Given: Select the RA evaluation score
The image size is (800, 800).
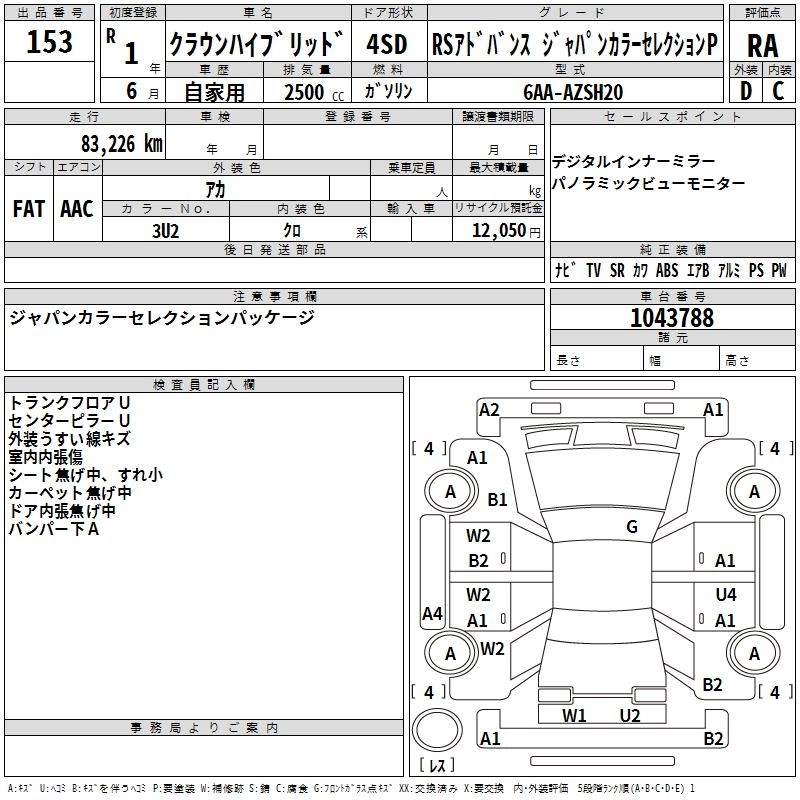Looking at the screenshot, I should pyautogui.click(x=762, y=43).
